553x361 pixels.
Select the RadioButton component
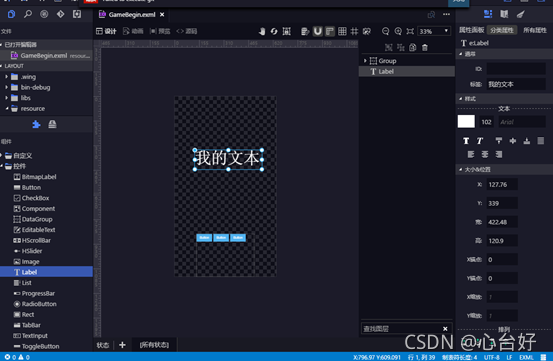(35, 304)
